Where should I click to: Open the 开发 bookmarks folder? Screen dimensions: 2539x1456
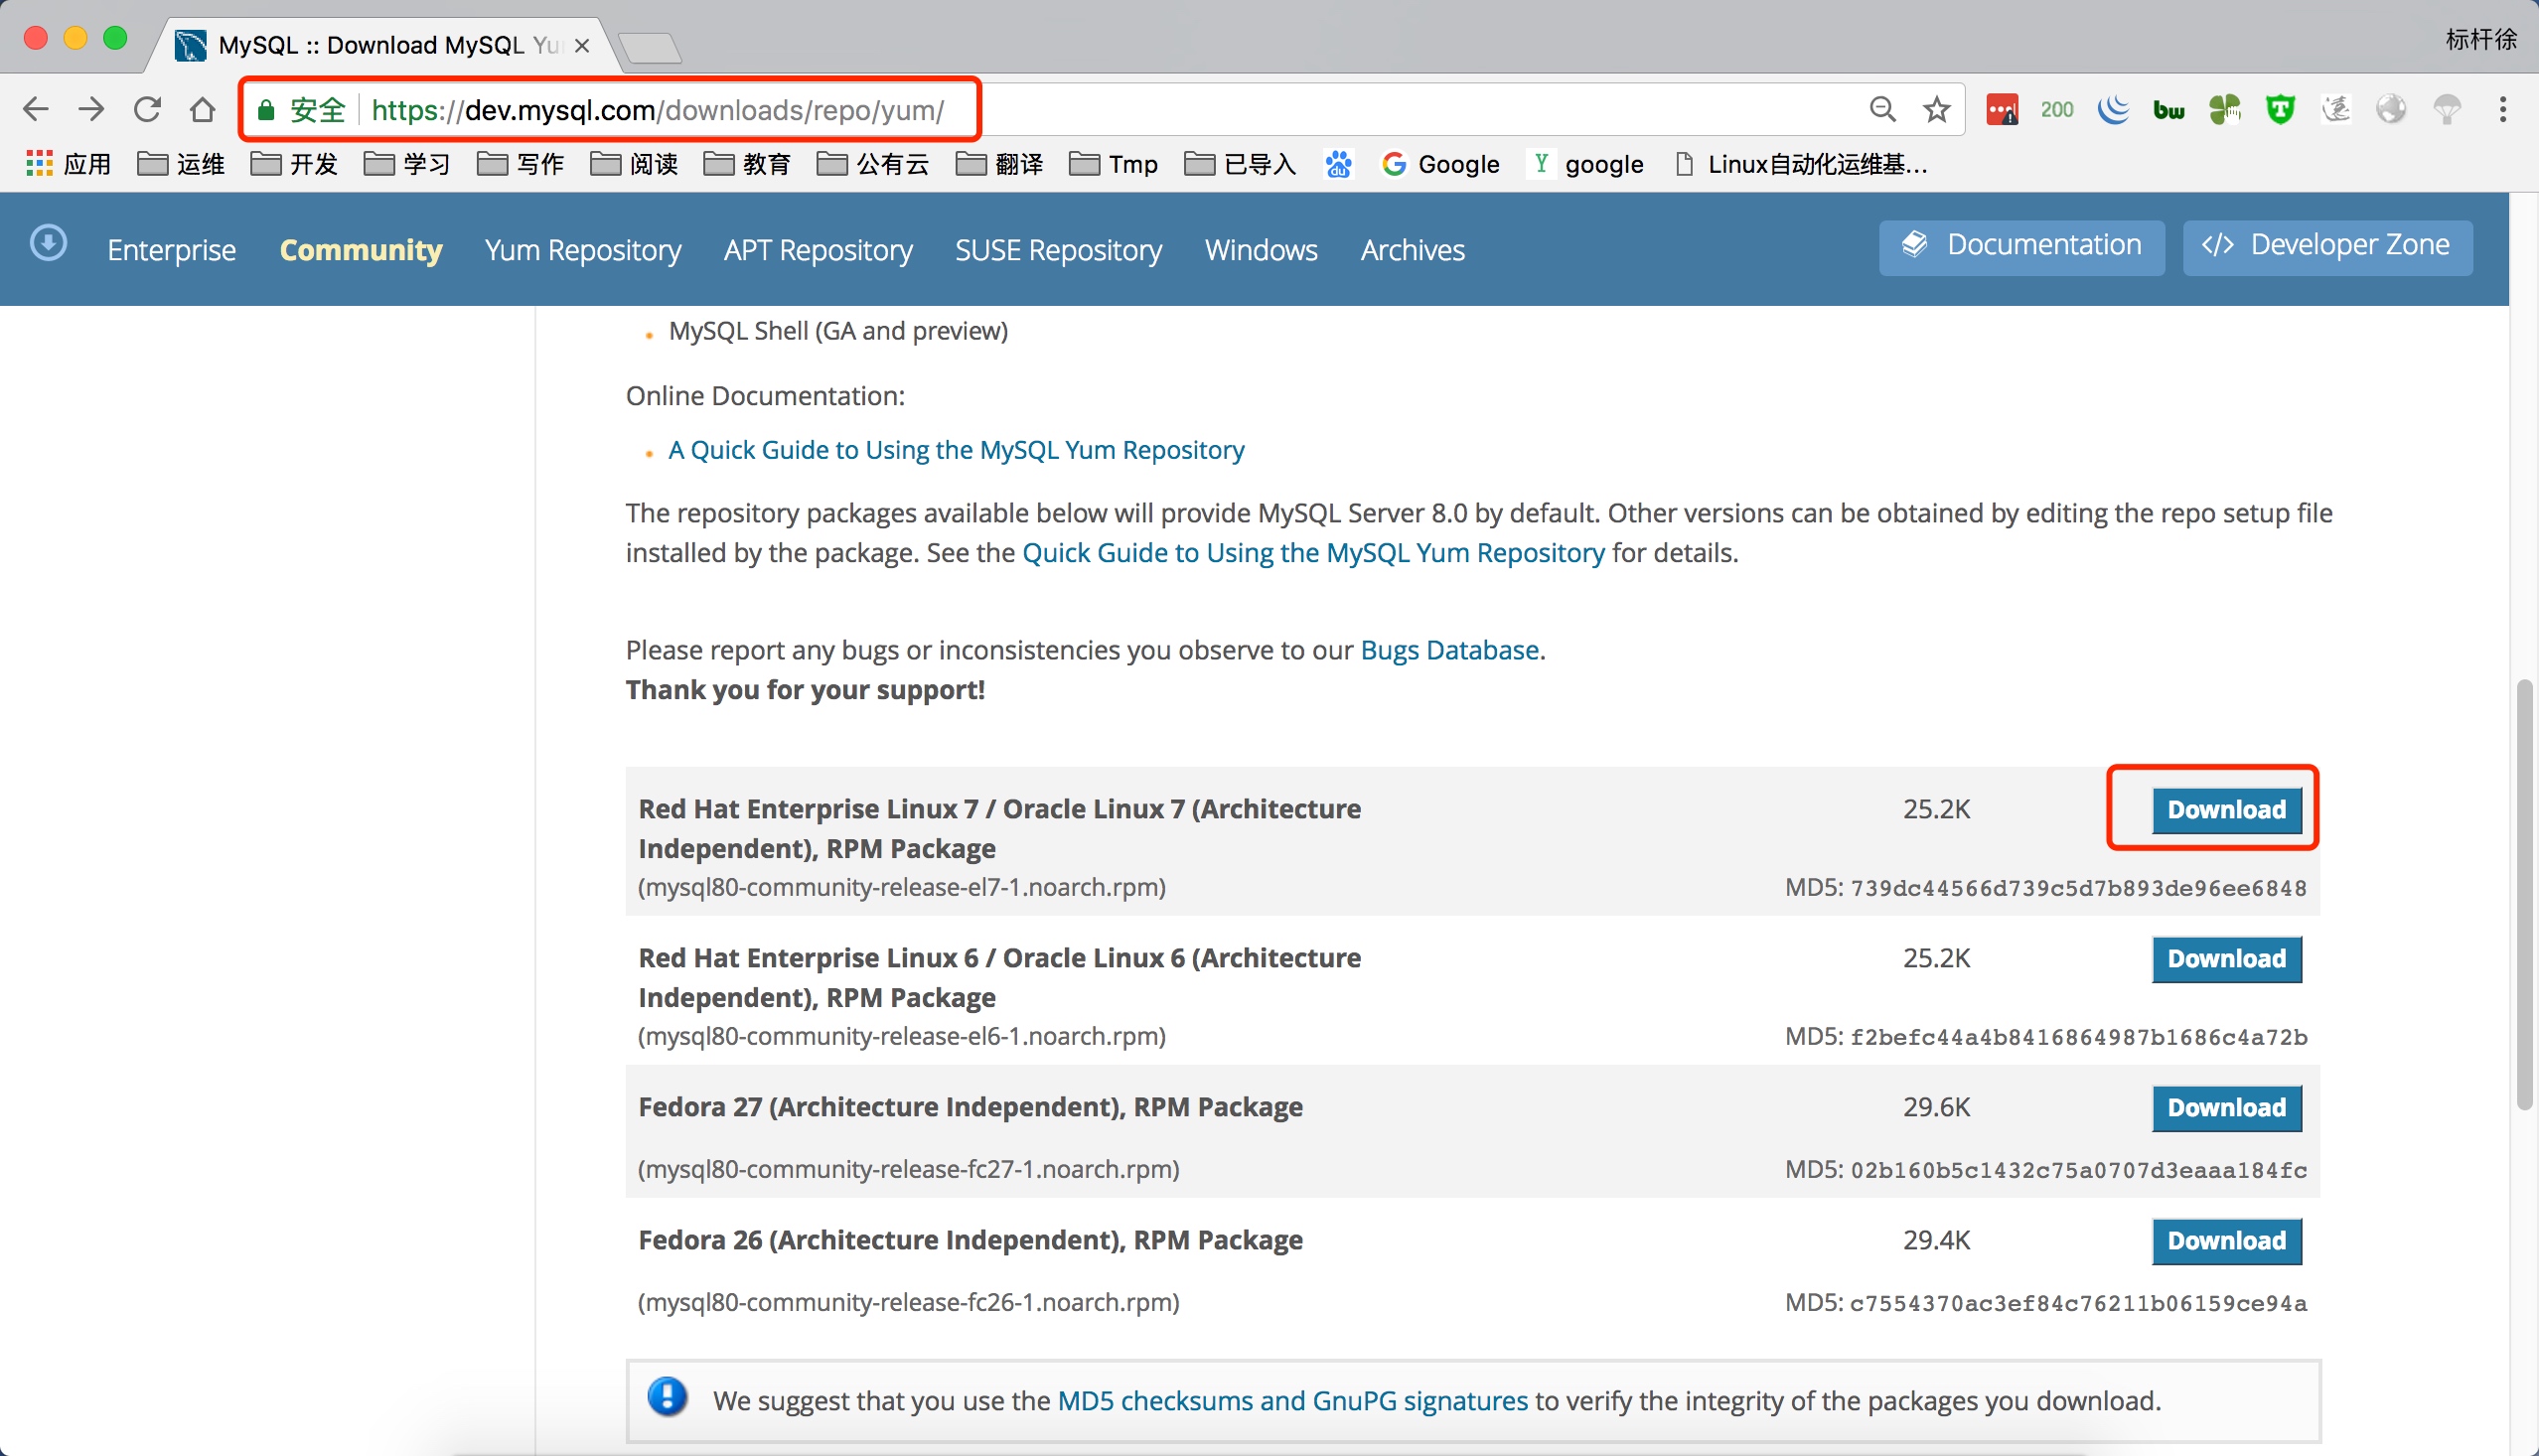tap(294, 164)
